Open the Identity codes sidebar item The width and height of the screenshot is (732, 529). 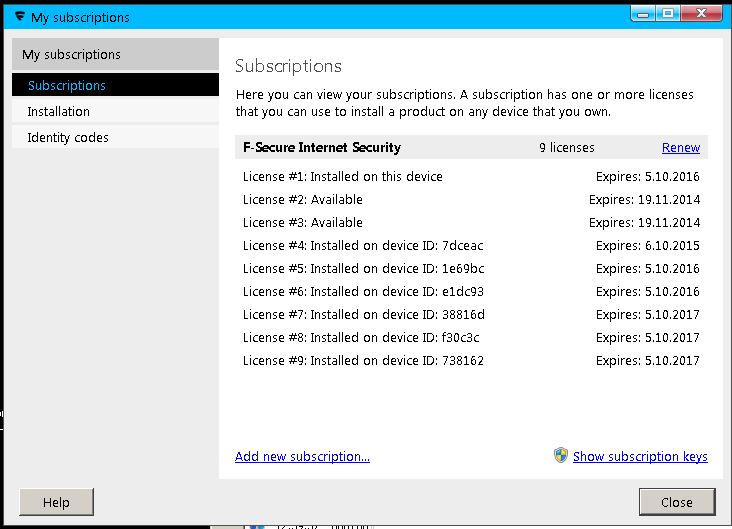[115, 137]
